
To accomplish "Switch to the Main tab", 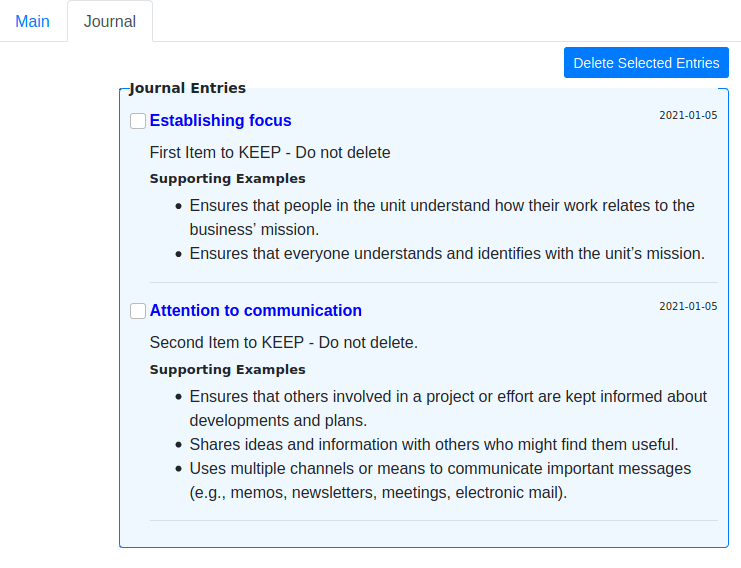I will point(32,21).
